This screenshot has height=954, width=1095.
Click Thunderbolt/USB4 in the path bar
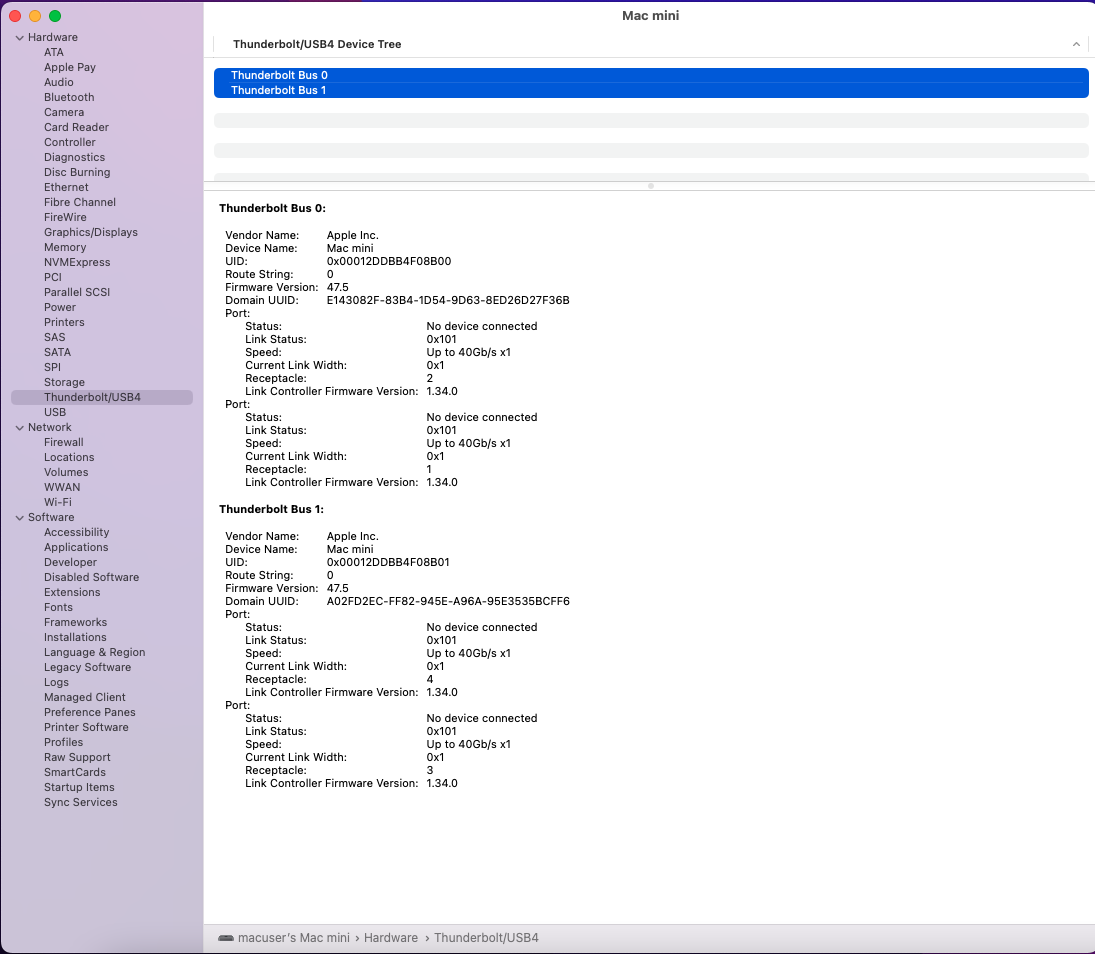pyautogui.click(x=486, y=938)
